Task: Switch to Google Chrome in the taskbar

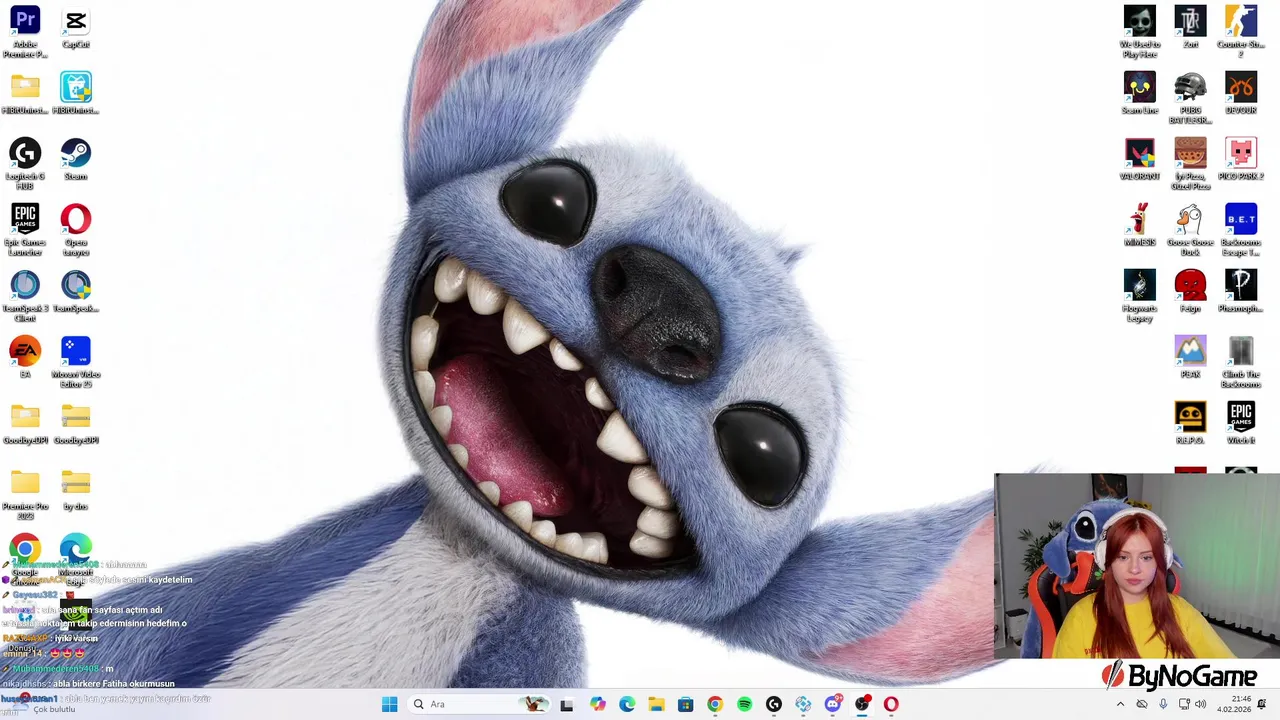Action: click(715, 704)
